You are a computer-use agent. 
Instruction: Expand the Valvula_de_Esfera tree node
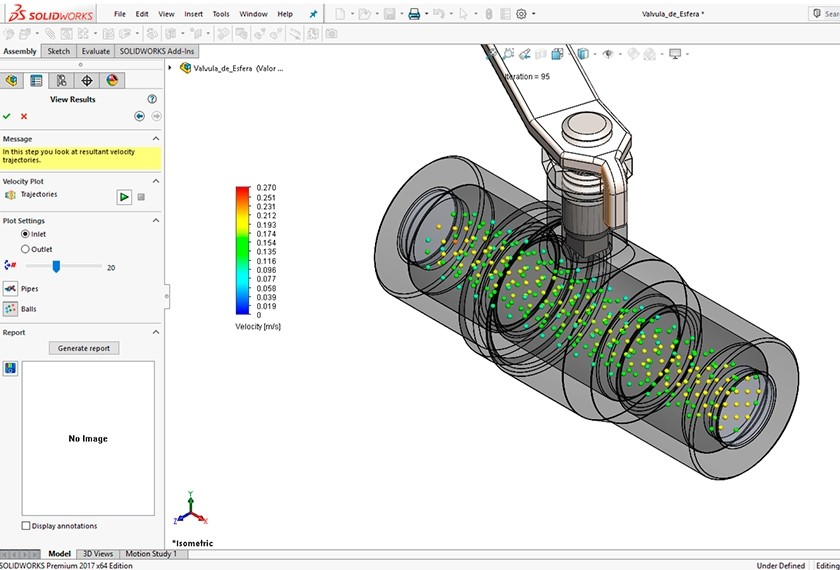tap(170, 68)
